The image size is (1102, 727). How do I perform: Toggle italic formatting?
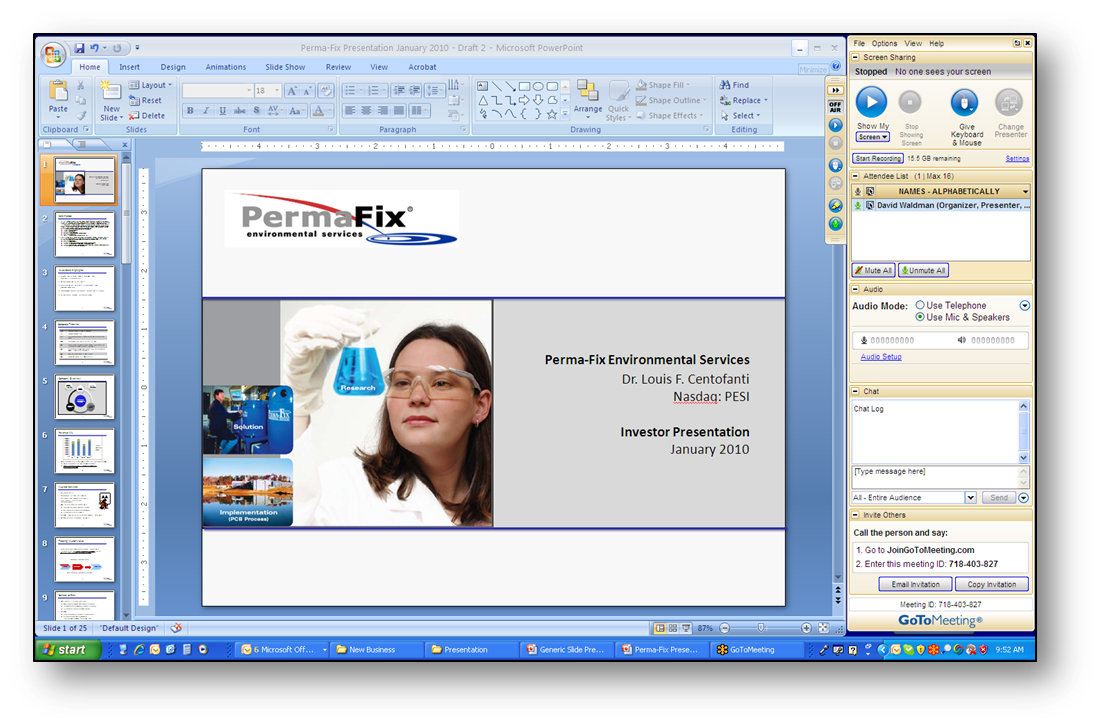point(206,110)
